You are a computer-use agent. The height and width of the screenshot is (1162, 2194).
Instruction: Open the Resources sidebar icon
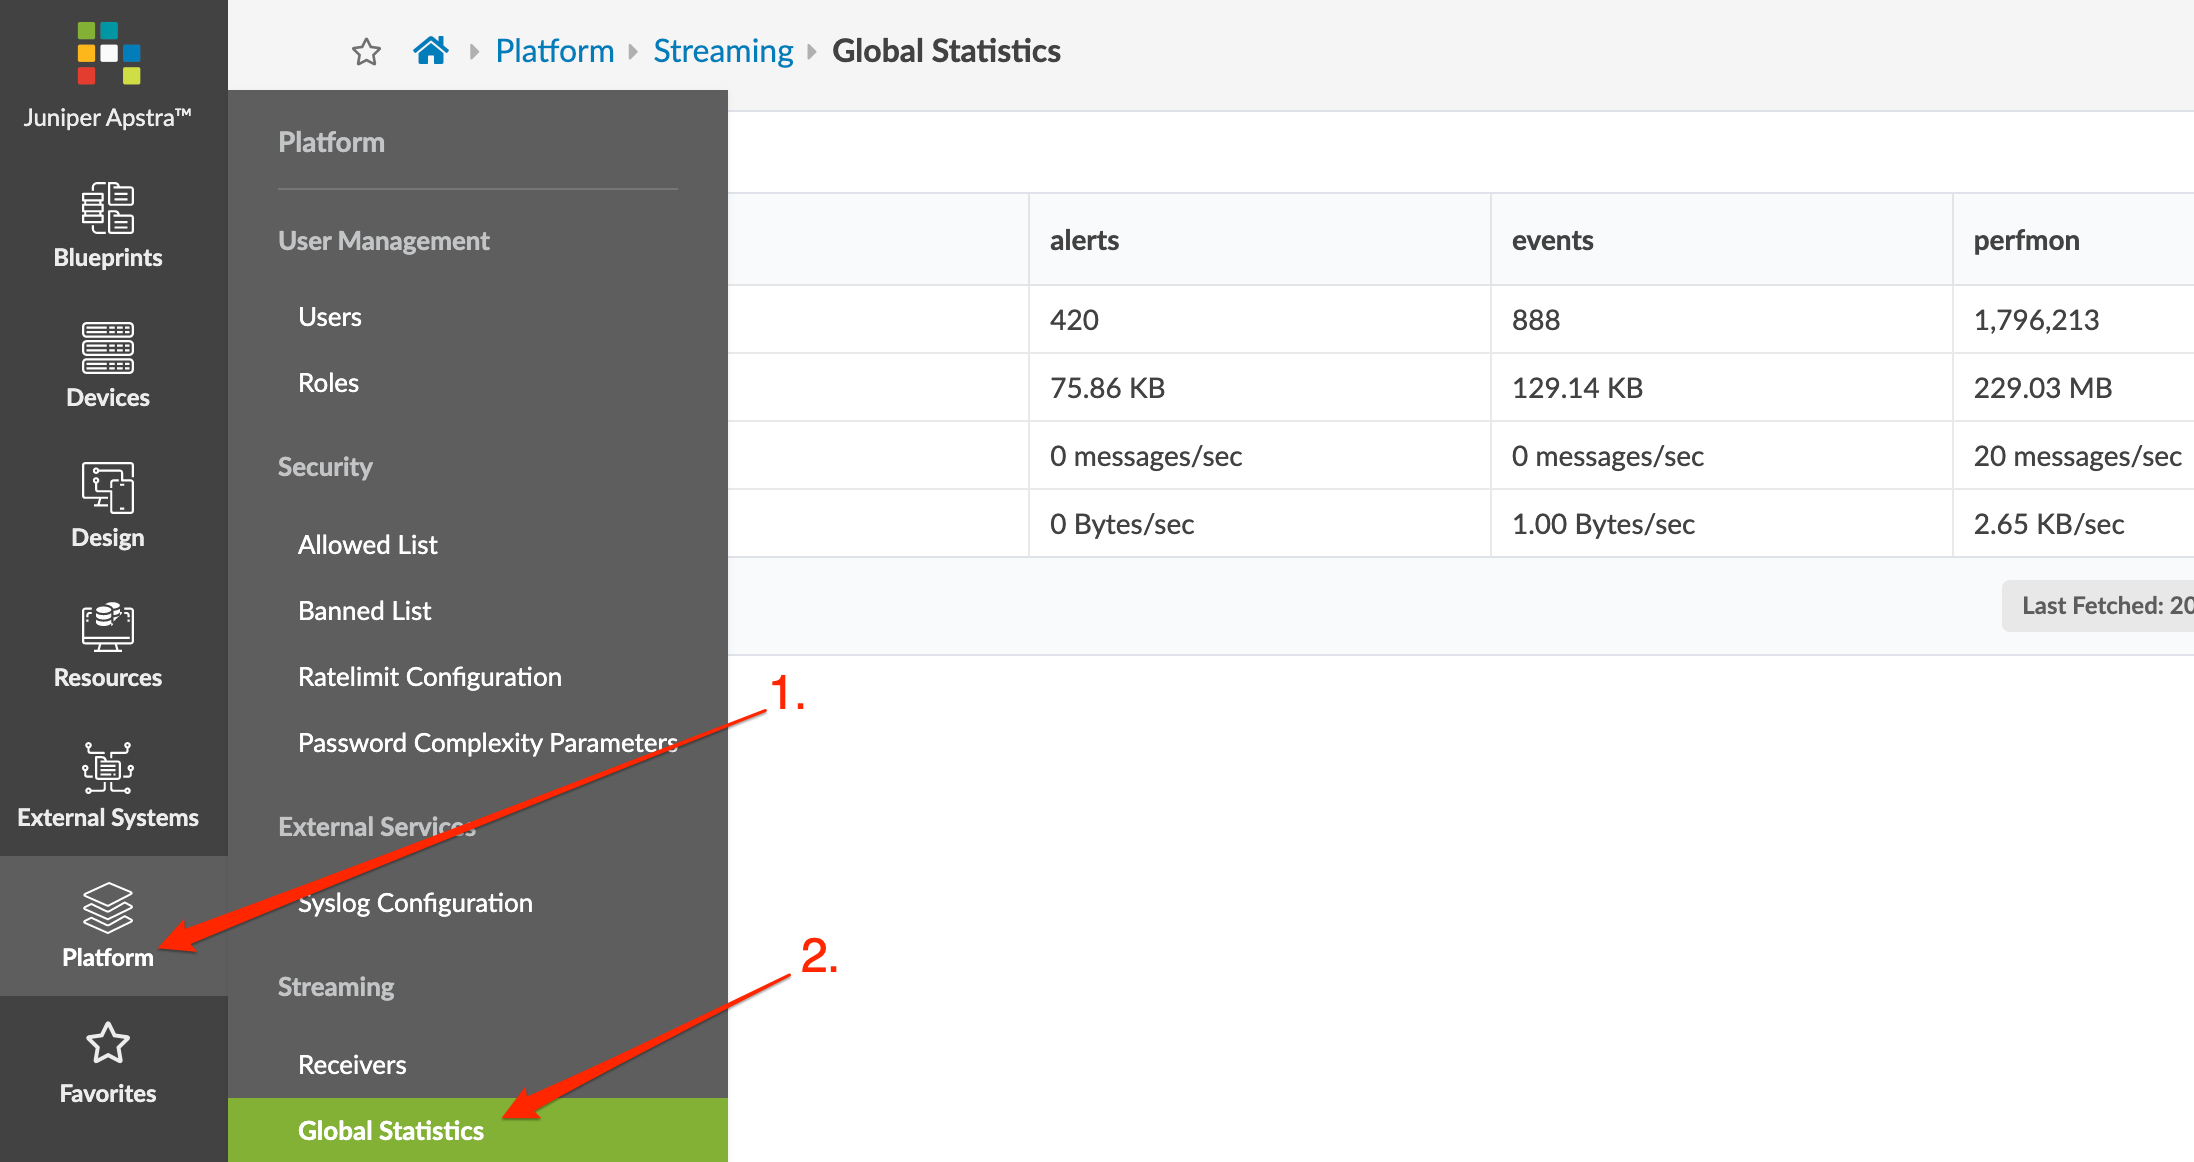click(x=108, y=628)
